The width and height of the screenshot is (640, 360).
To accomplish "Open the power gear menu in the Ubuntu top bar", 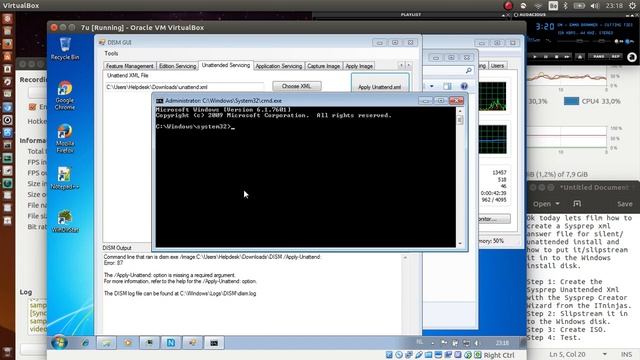I will pyautogui.click(x=632, y=6).
